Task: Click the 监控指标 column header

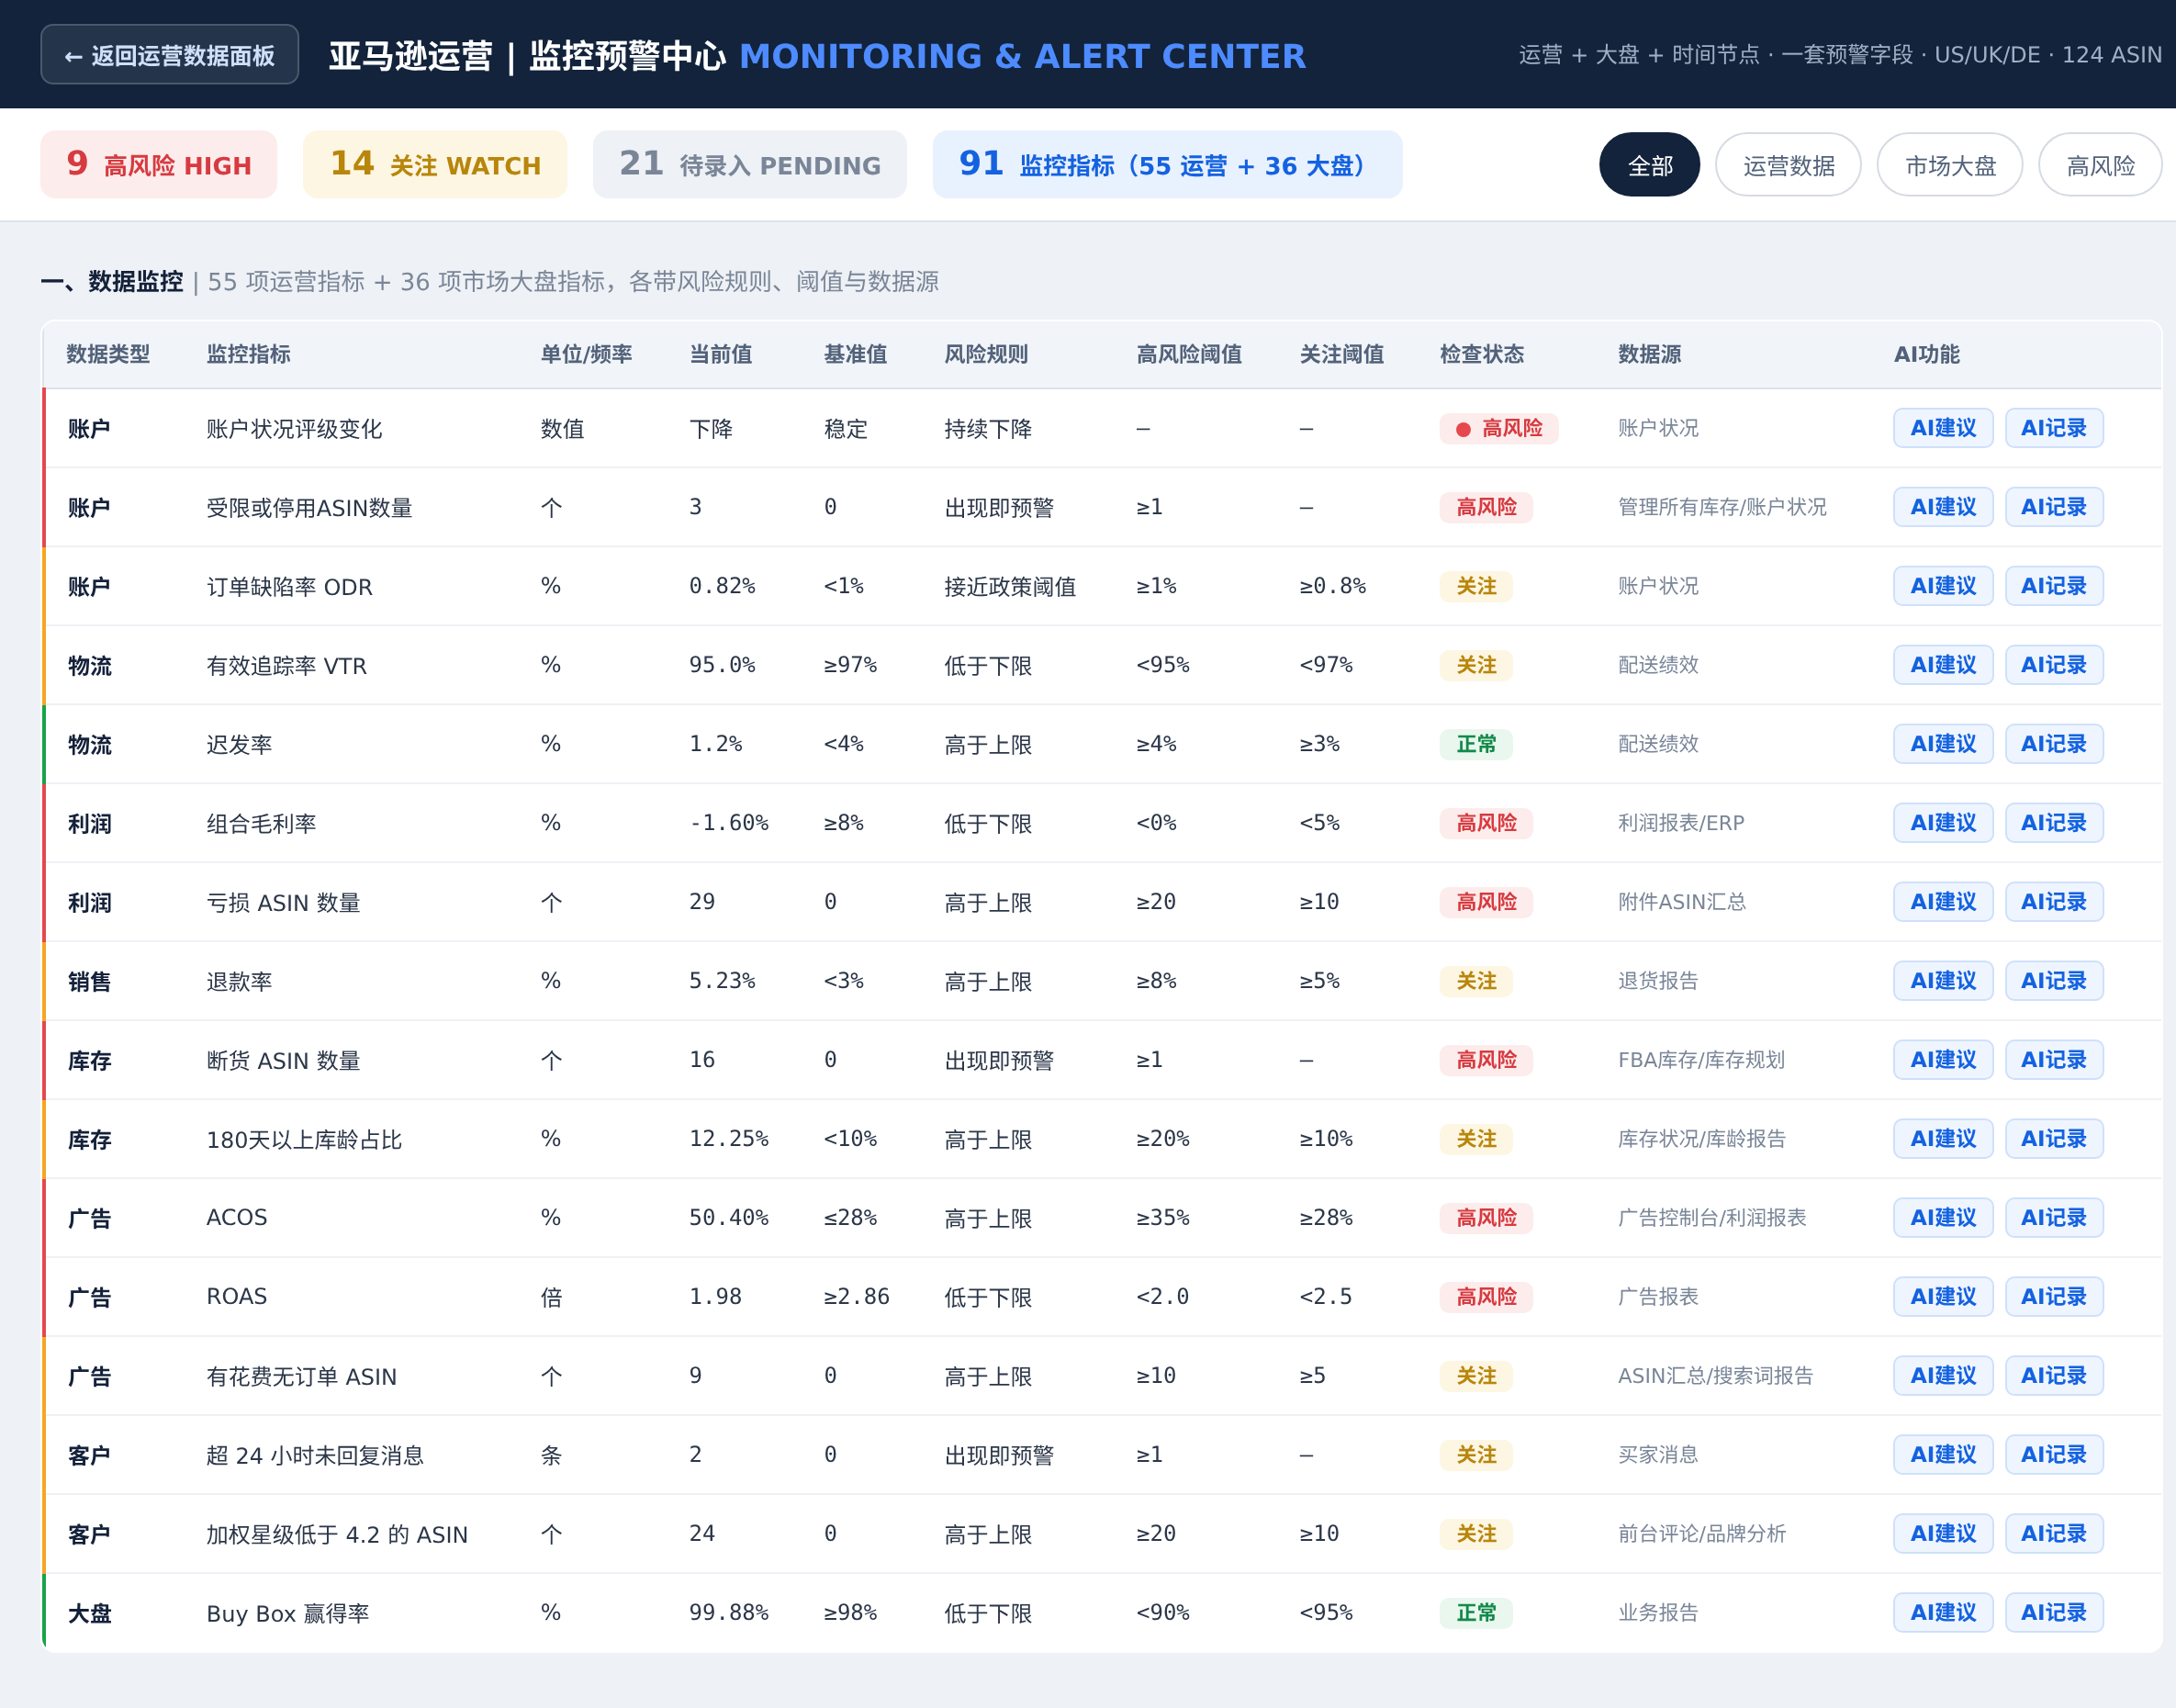Action: point(248,354)
